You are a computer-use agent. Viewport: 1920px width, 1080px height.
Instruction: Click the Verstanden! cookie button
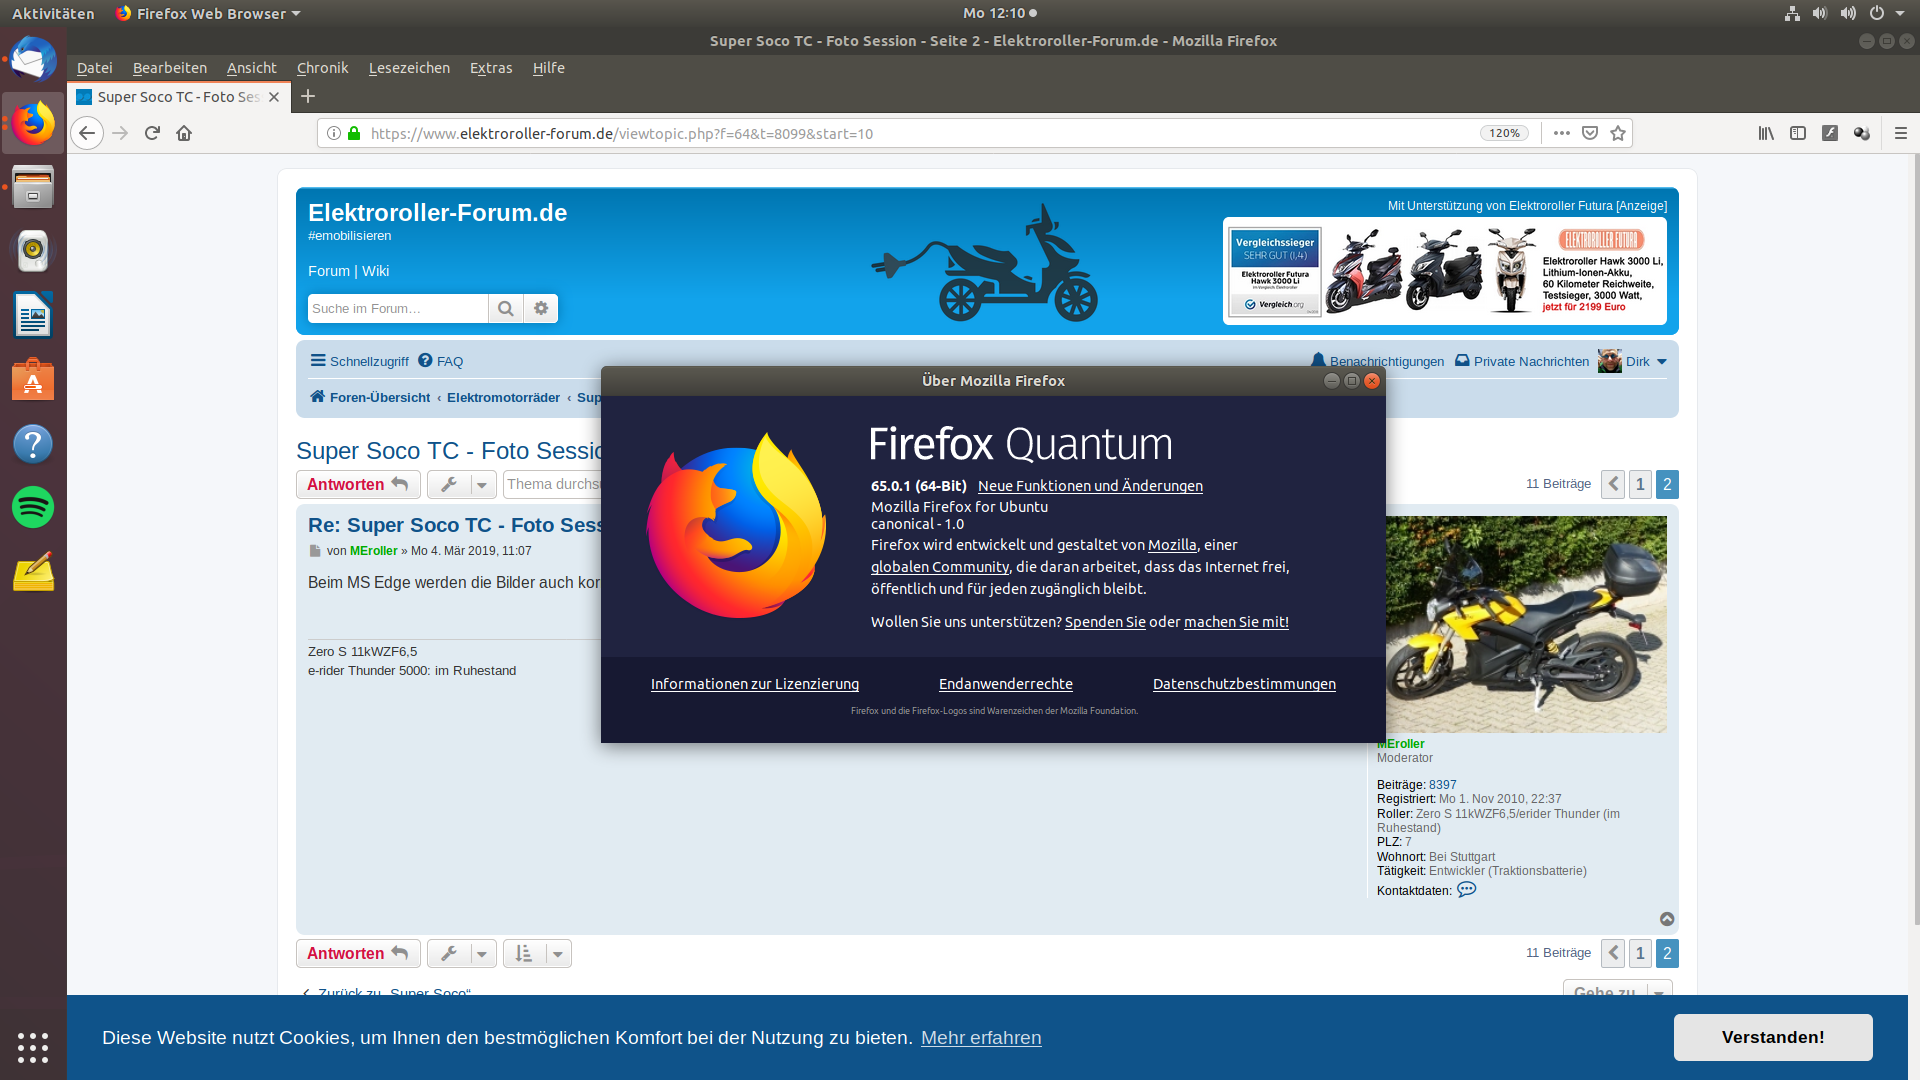tap(1772, 1037)
